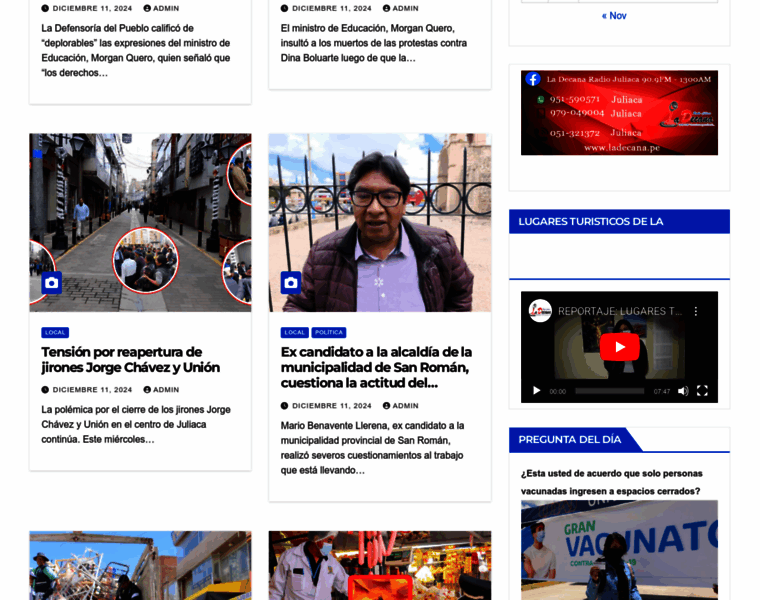Image resolution: width=760 pixels, height=600 pixels.
Task: Click excerpt 'La Defensoría del Pueblo calificó'
Action: (136, 50)
